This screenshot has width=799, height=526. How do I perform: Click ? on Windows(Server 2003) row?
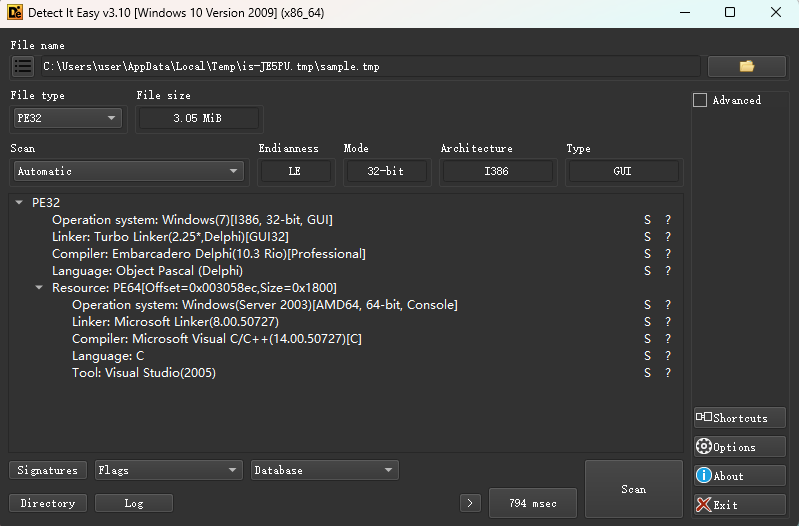pos(668,305)
